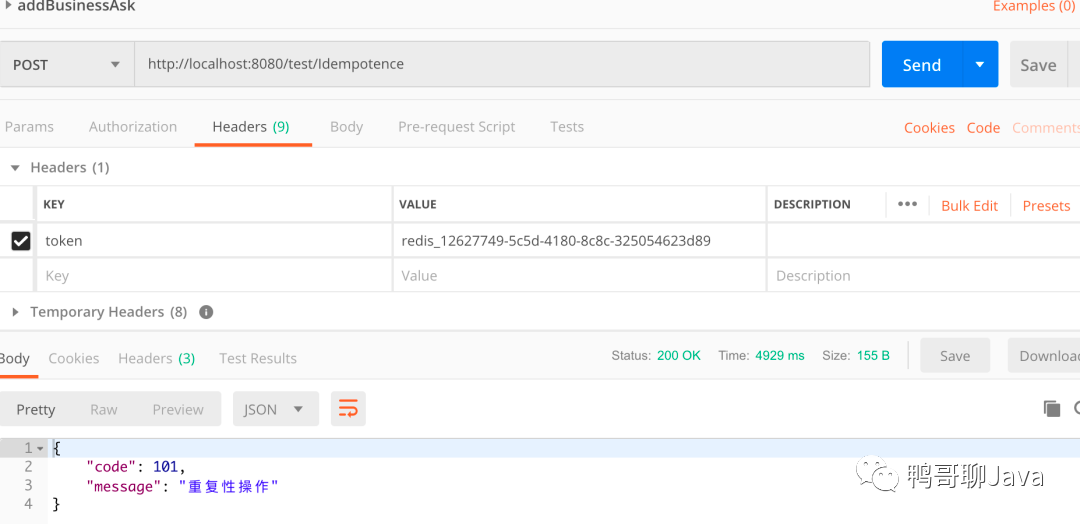Switch to Pretty view
1080x524 pixels.
coord(36,409)
